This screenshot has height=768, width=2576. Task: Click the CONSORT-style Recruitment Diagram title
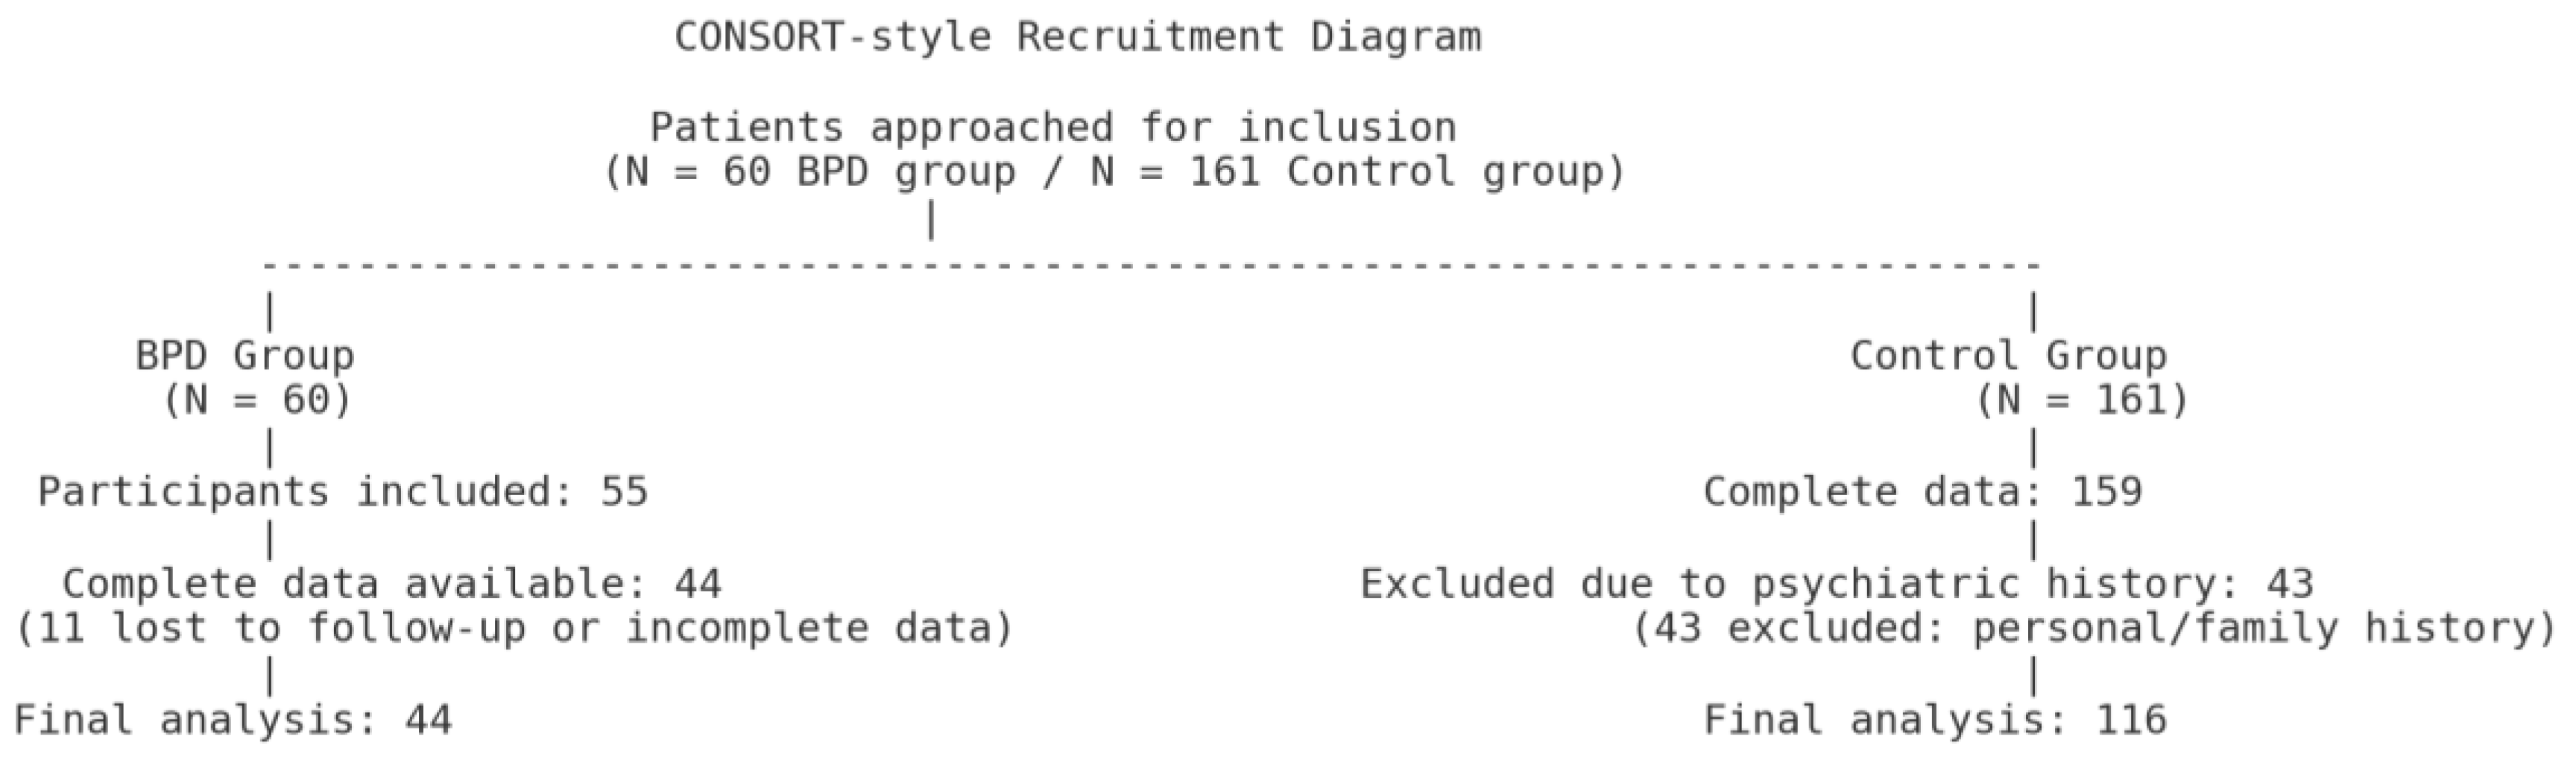(x=1077, y=38)
